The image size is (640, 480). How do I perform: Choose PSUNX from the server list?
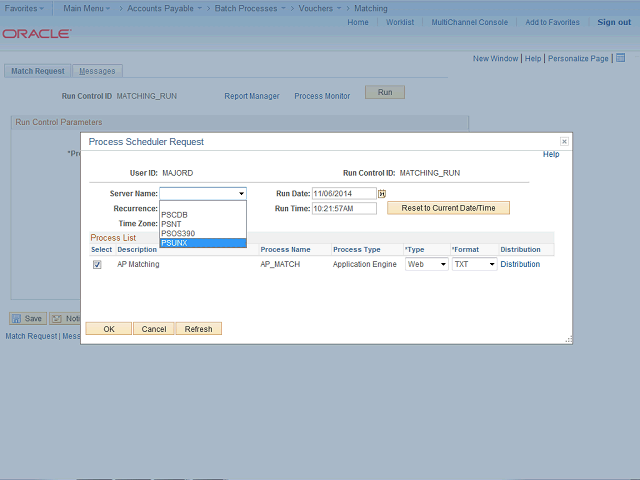click(203, 243)
